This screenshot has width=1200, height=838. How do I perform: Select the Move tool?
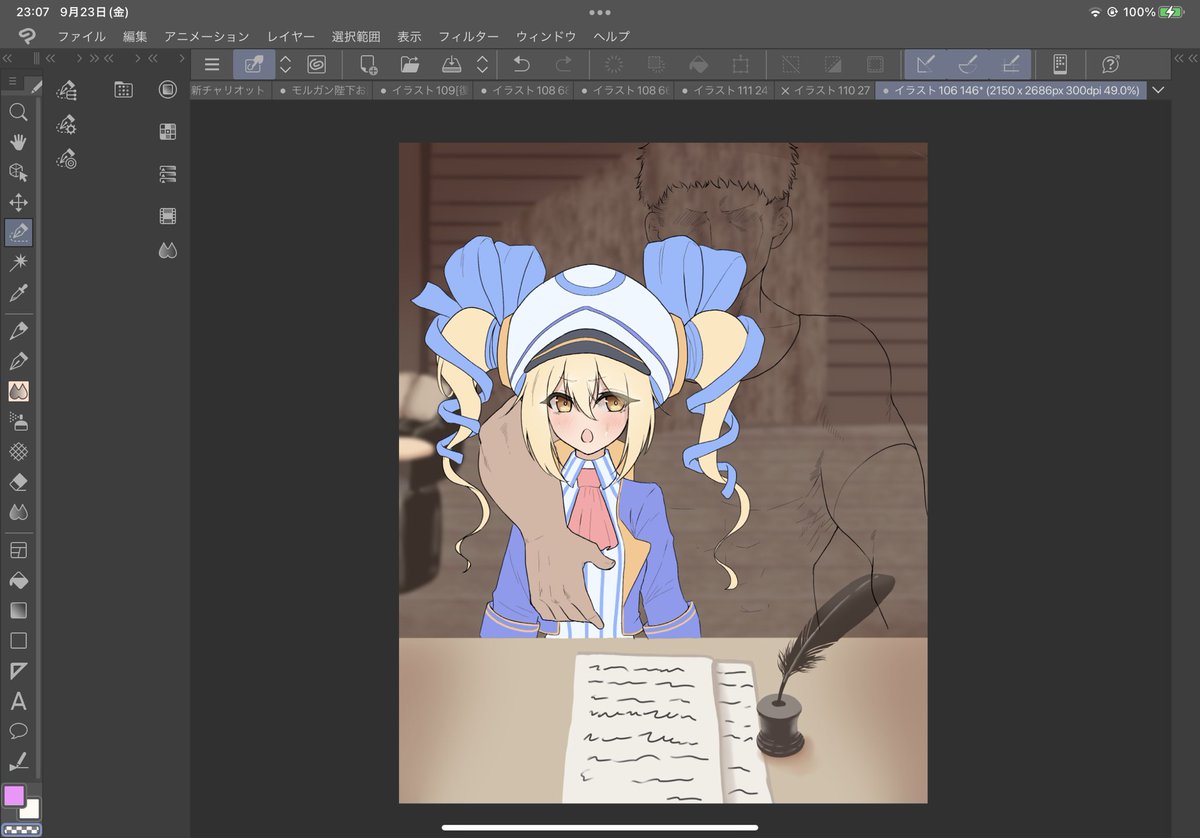tap(18, 202)
